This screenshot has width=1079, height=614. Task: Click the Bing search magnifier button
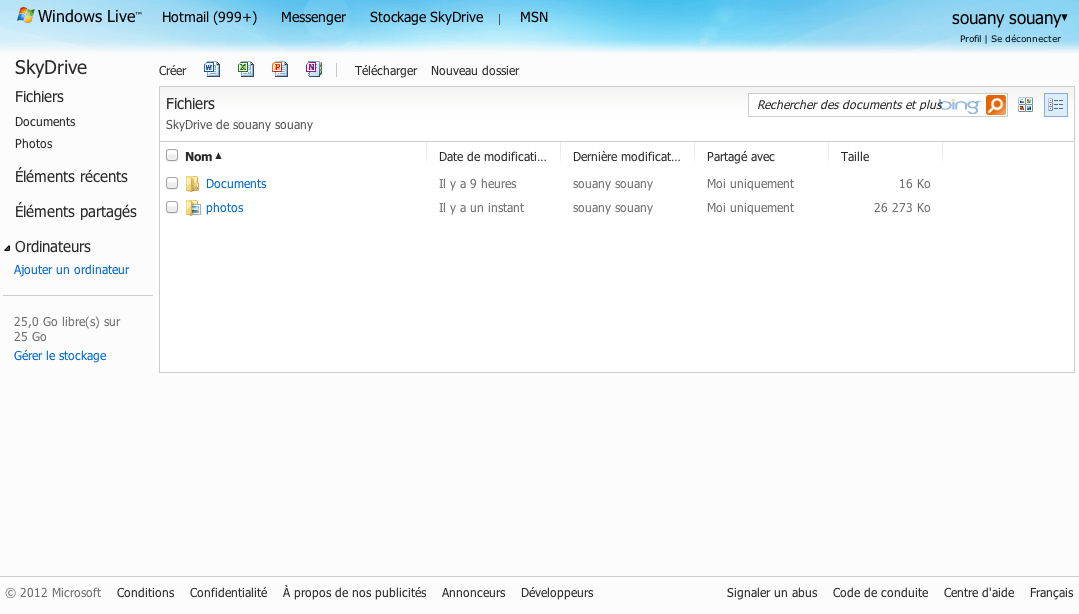(x=996, y=105)
